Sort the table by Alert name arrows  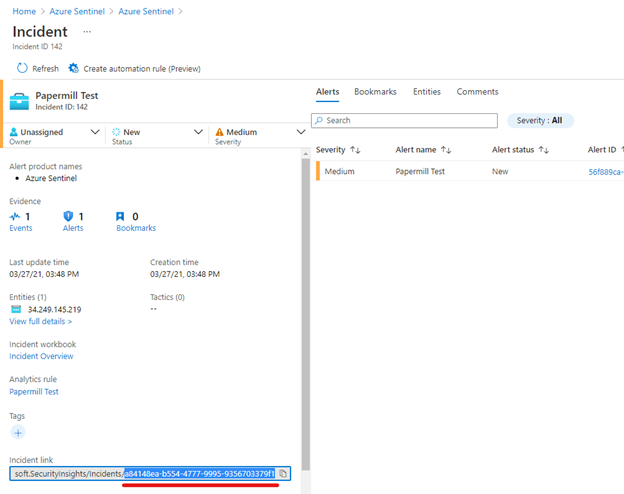click(x=446, y=150)
